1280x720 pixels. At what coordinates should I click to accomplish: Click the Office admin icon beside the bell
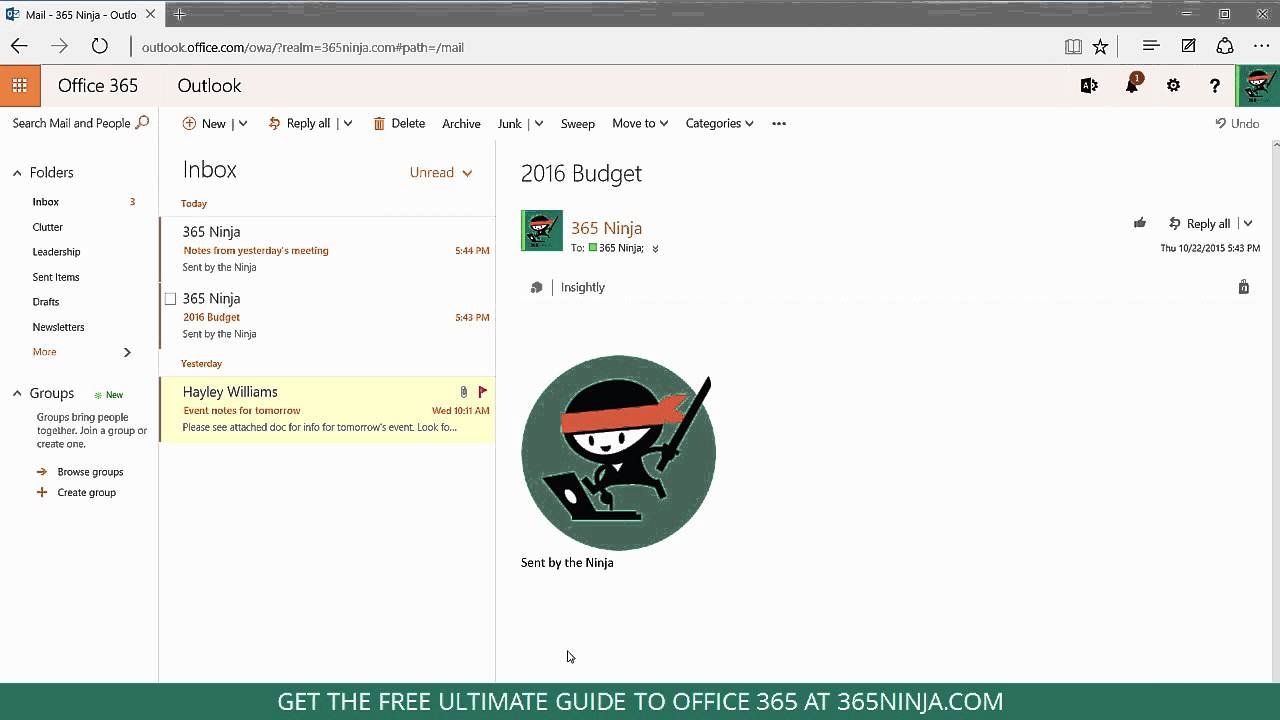pos(1089,86)
